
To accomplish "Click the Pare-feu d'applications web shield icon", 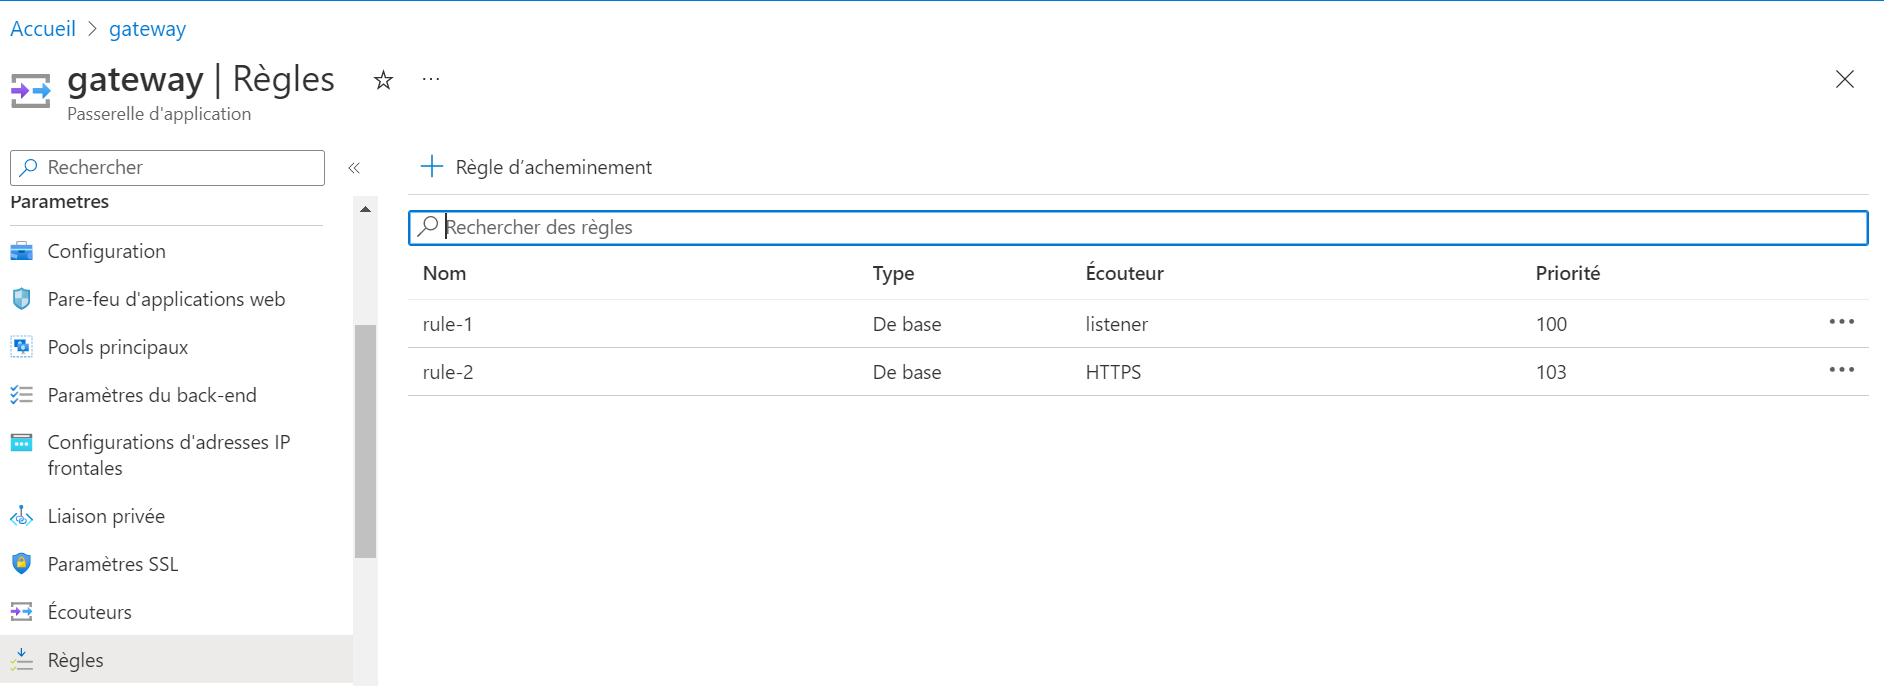I will [x=21, y=299].
